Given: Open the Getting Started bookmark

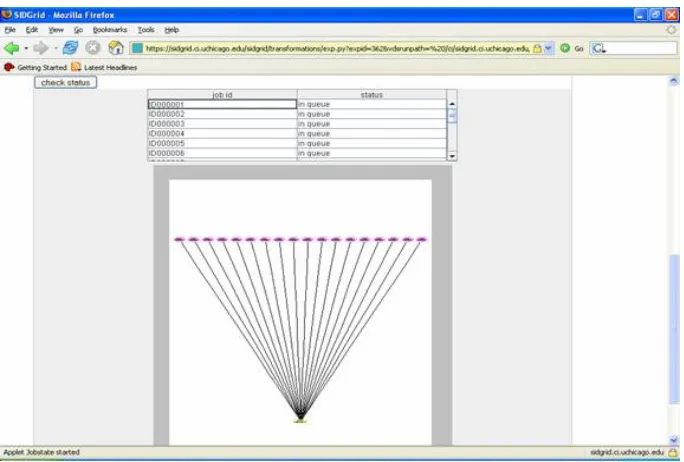Looking at the screenshot, I should tap(35, 67).
